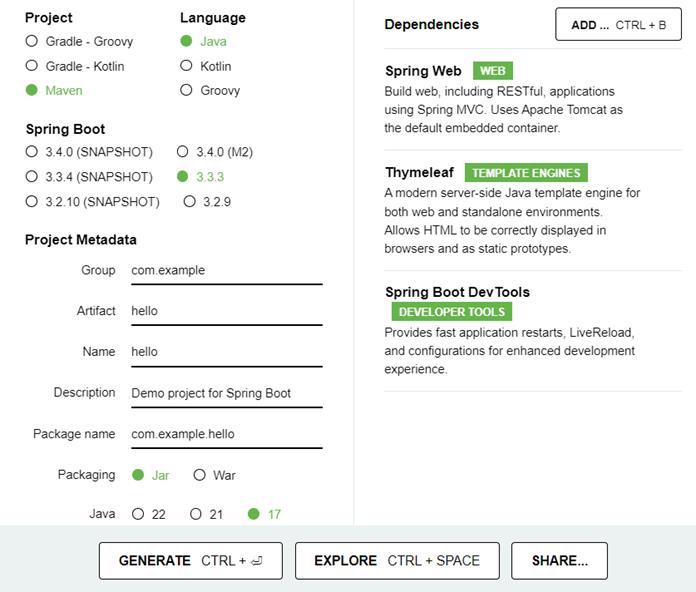This screenshot has height=592, width=696.
Task: Open the SHARE dialog
Action: 559,561
